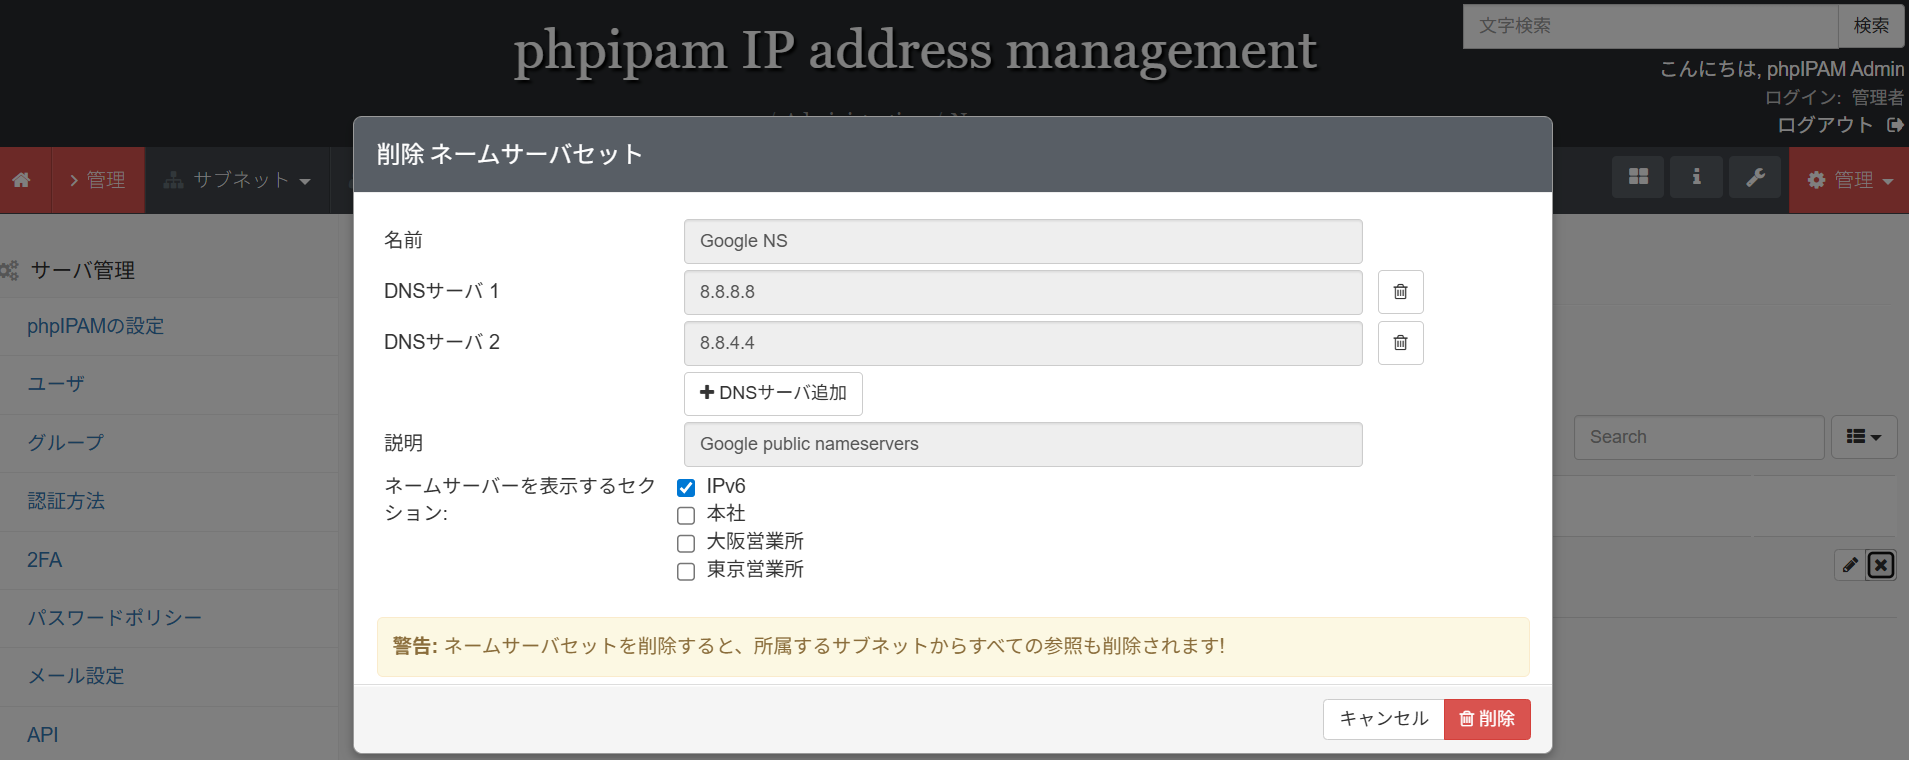Open the API sidebar entry
This screenshot has height=760, width=1909.
pos(43,735)
